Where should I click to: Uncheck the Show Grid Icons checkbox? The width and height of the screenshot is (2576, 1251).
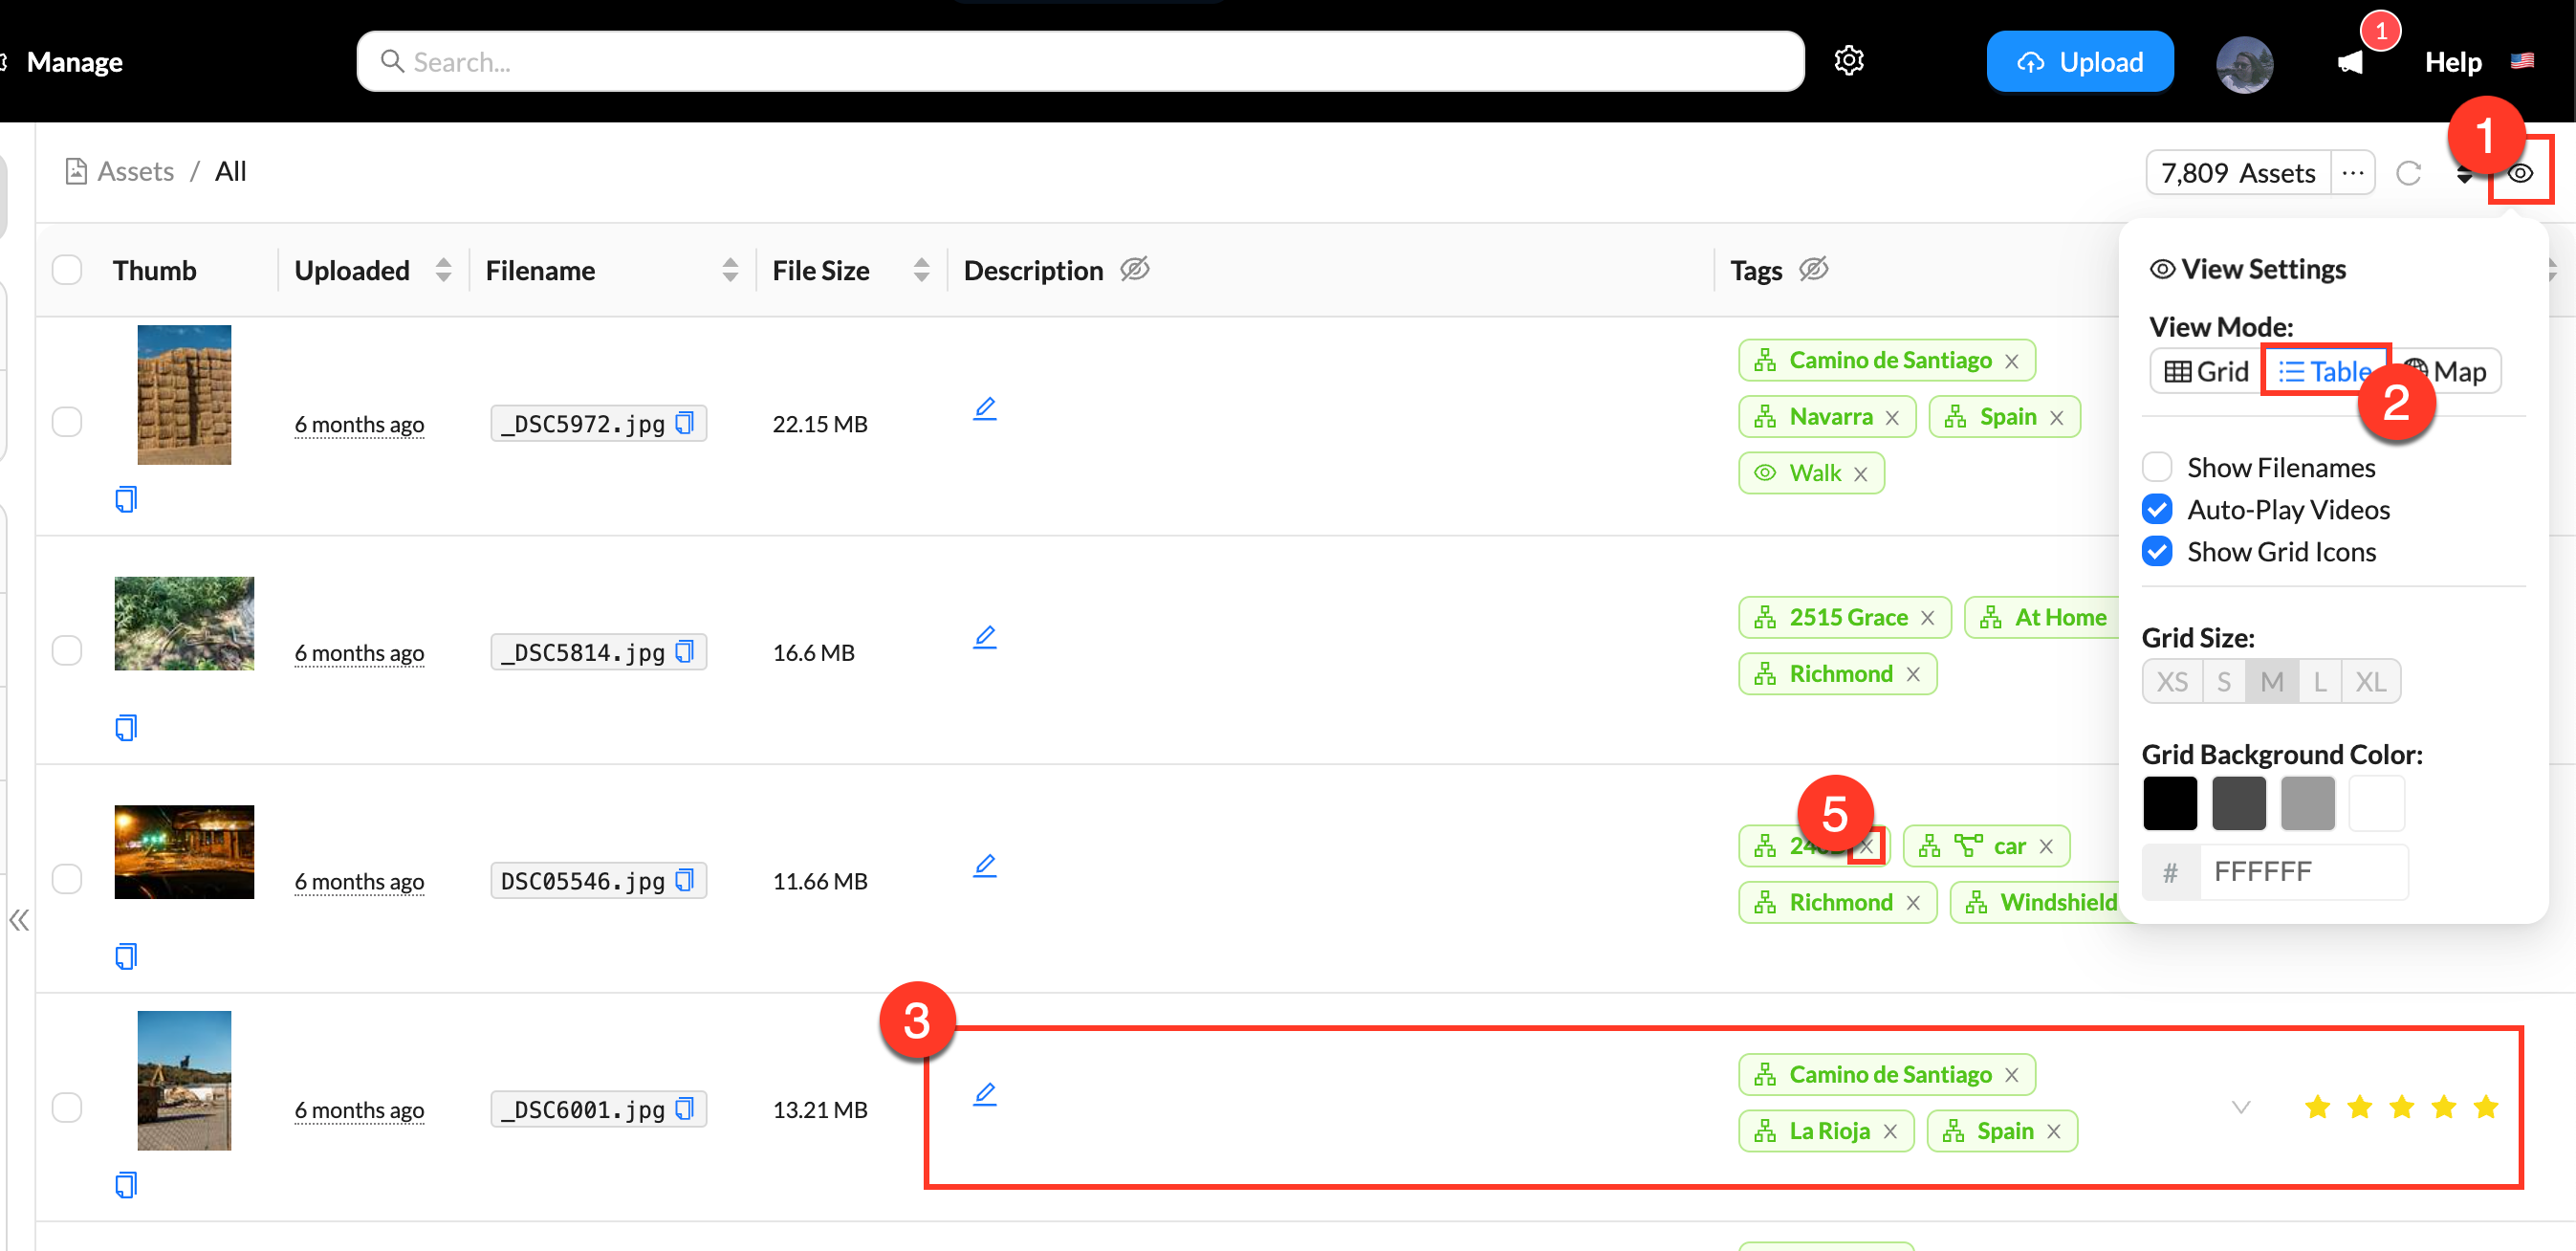tap(2157, 551)
